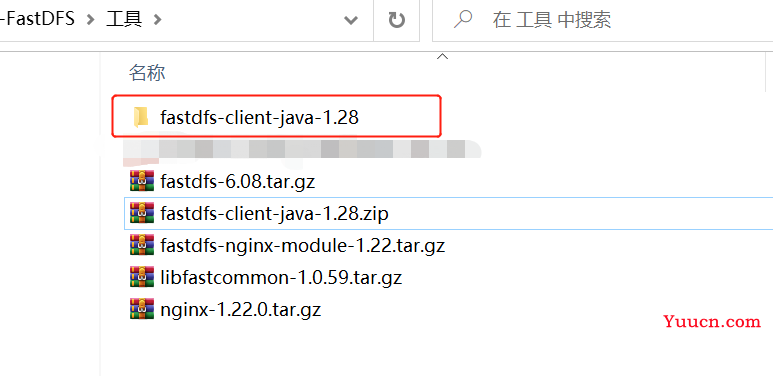Click the magnifier search icon
The height and width of the screenshot is (376, 773).
tap(462, 19)
